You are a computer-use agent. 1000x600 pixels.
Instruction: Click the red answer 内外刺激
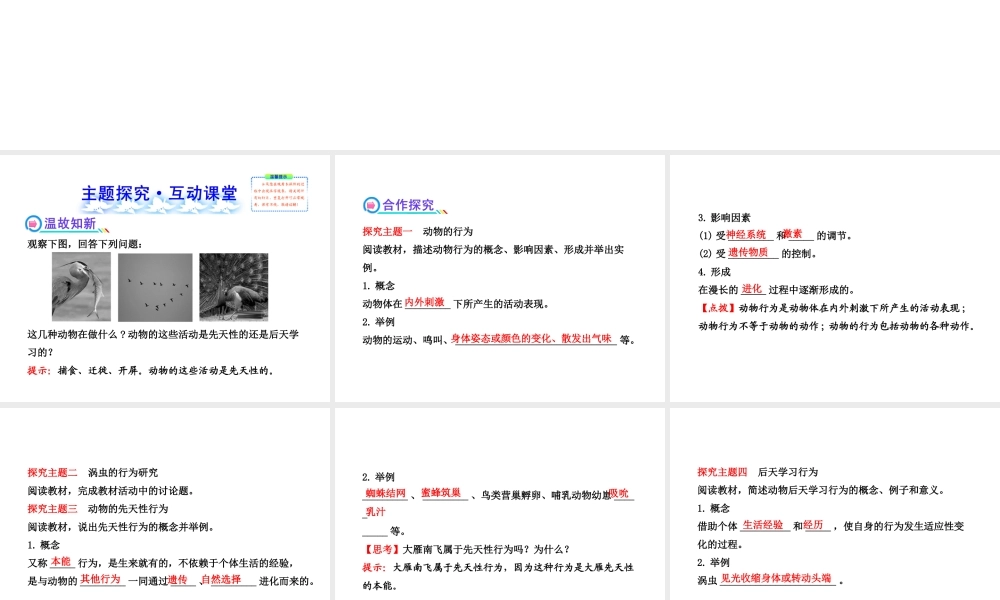[x=425, y=302]
